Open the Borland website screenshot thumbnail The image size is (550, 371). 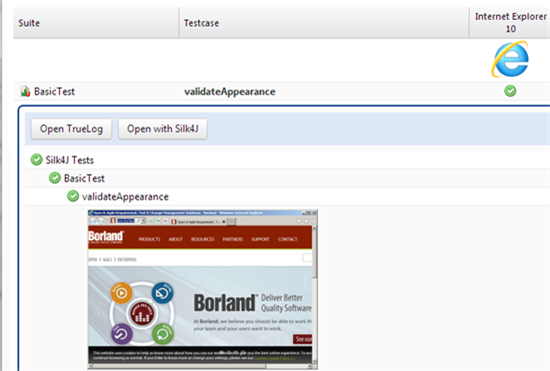pyautogui.click(x=203, y=289)
